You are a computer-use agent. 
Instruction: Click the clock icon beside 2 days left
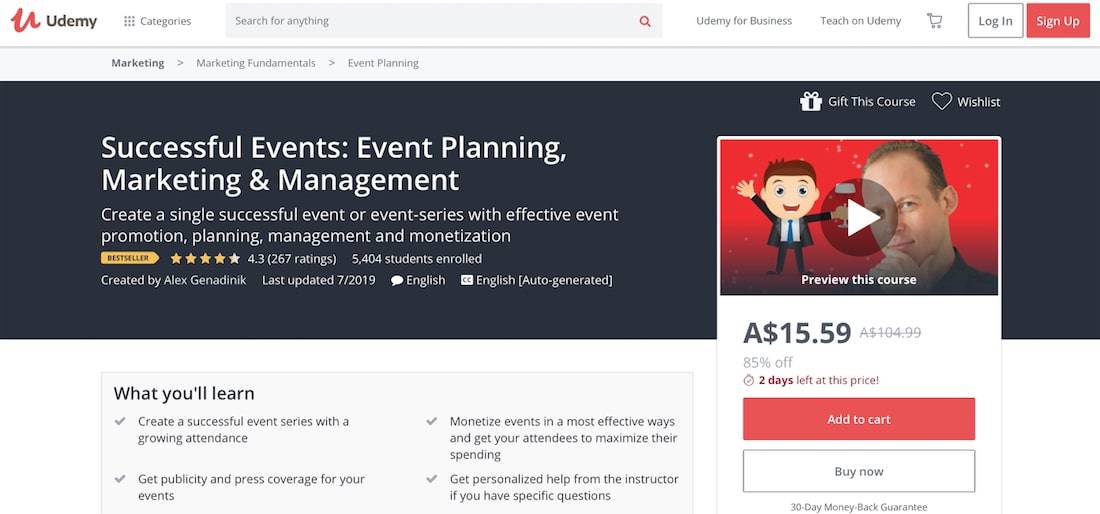pos(749,381)
